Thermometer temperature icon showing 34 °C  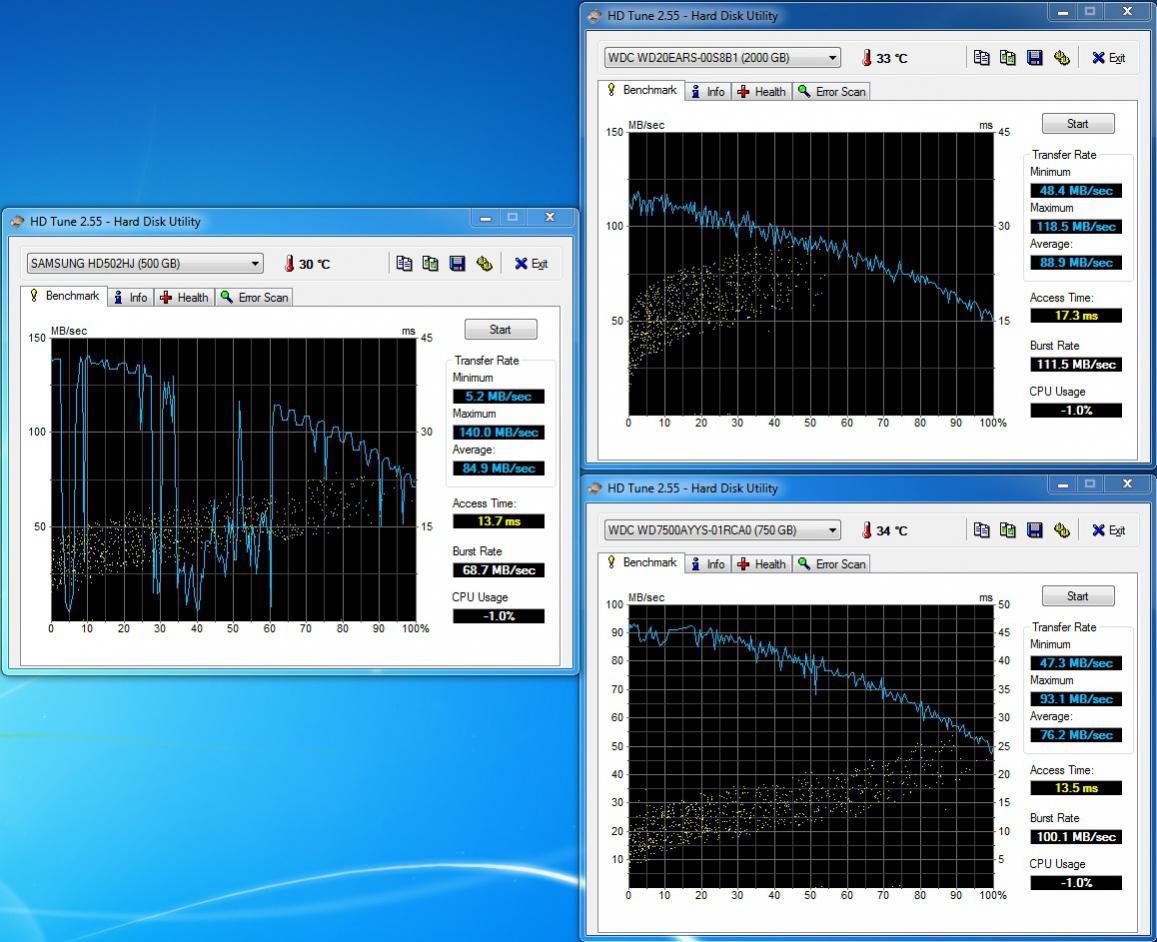coord(867,530)
